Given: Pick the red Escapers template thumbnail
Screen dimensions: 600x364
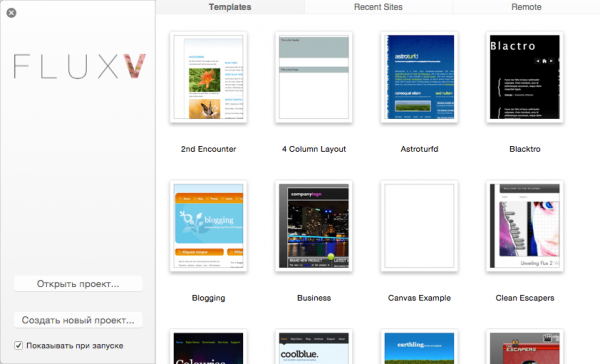Looking at the screenshot, I should click(525, 347).
